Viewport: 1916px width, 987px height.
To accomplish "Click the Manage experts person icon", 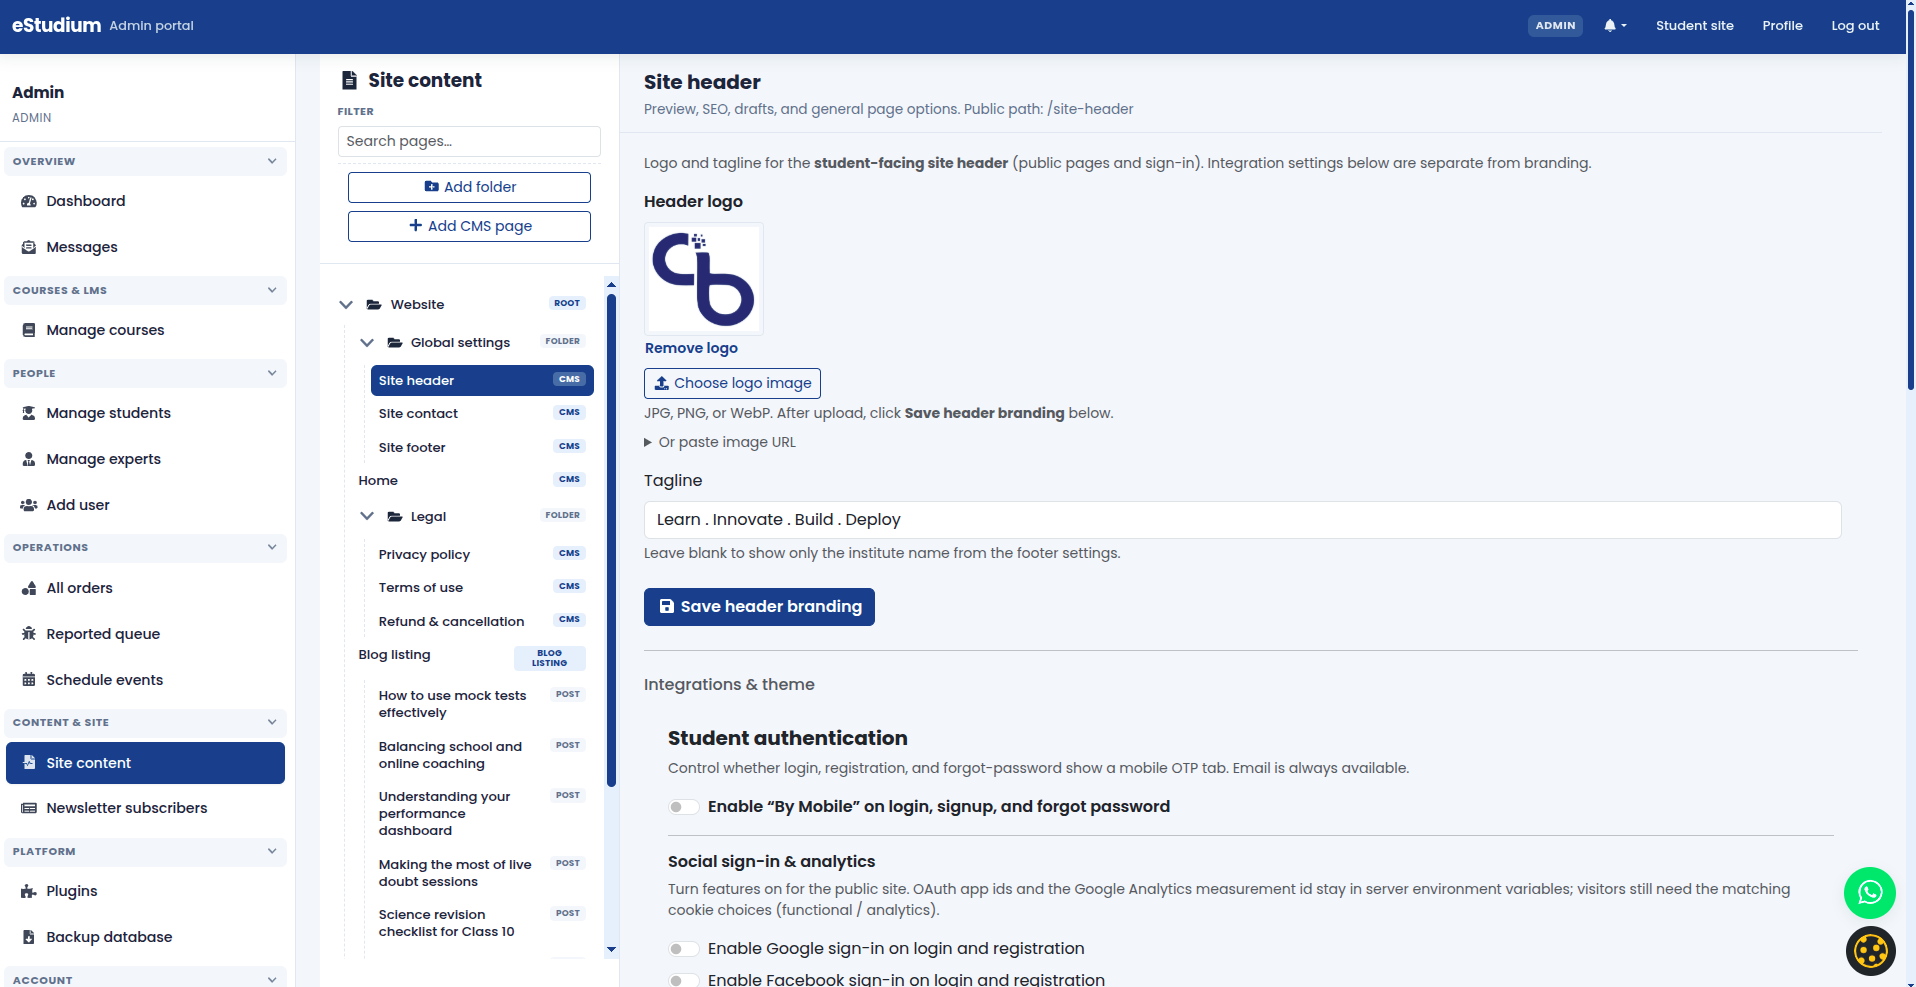I will tap(29, 459).
